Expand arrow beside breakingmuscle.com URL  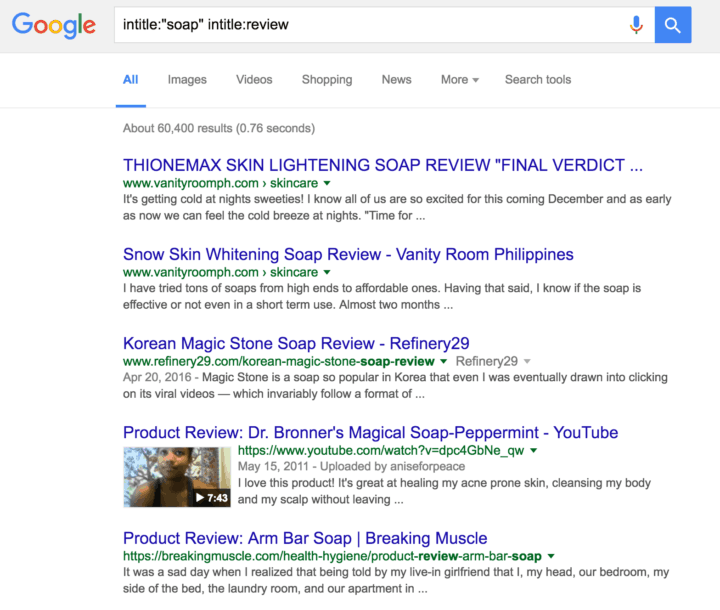coord(551,556)
